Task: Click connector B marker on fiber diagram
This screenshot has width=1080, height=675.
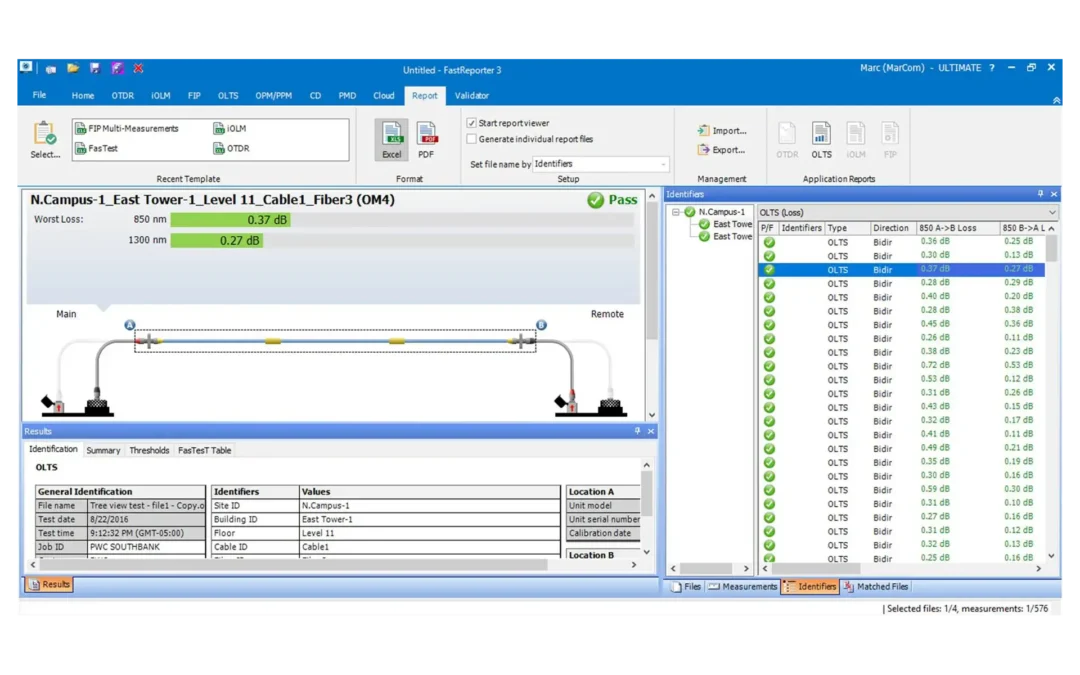Action: [x=541, y=325]
